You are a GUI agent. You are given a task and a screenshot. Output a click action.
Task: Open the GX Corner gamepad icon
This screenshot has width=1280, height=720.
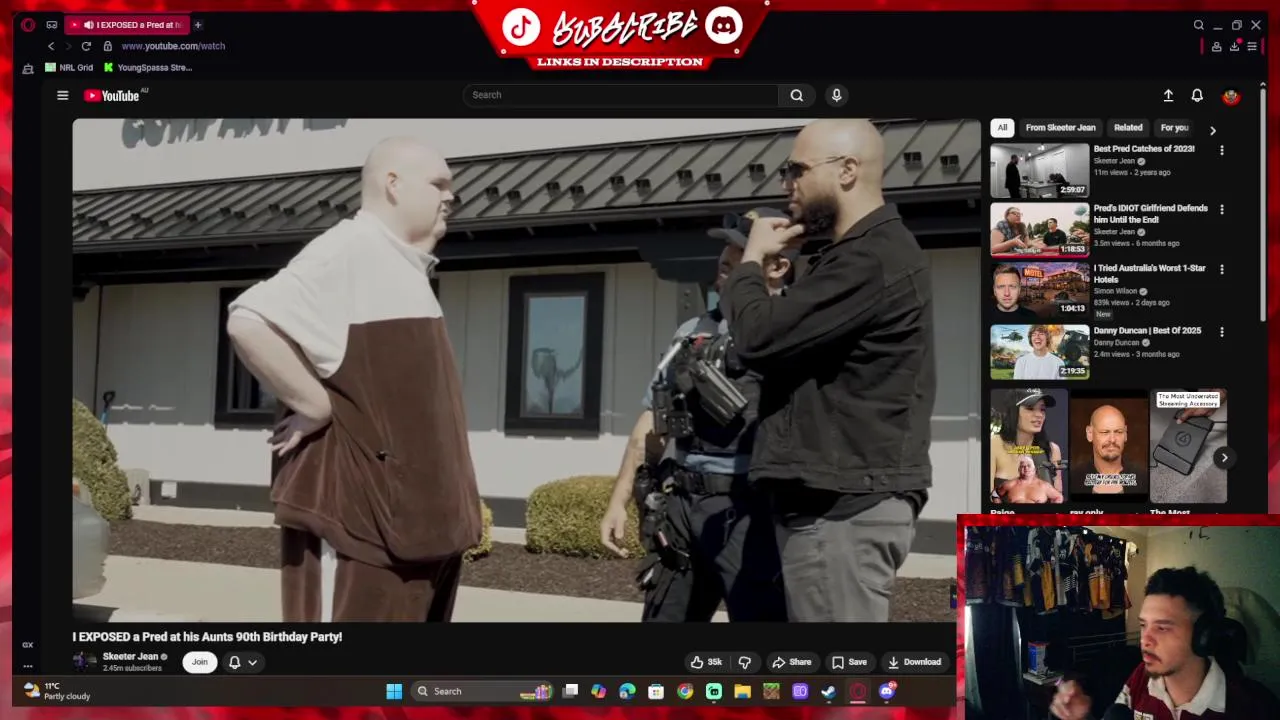pos(52,25)
